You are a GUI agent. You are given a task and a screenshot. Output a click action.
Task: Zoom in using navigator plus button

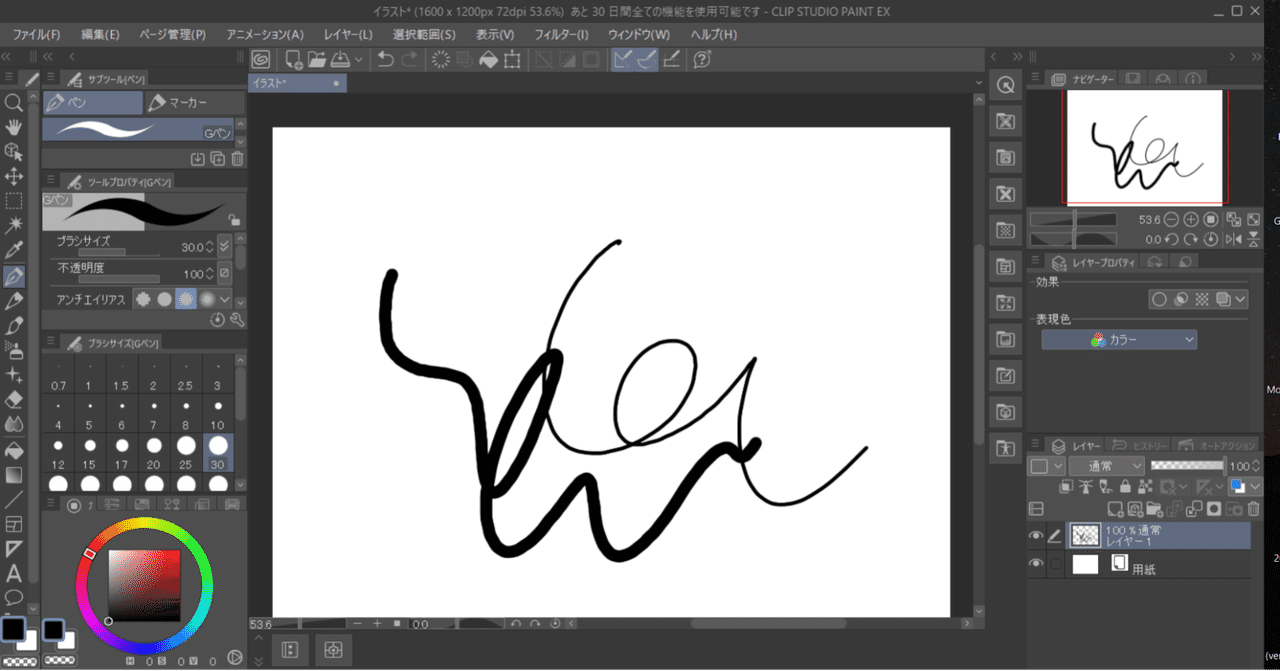[x=1191, y=219]
